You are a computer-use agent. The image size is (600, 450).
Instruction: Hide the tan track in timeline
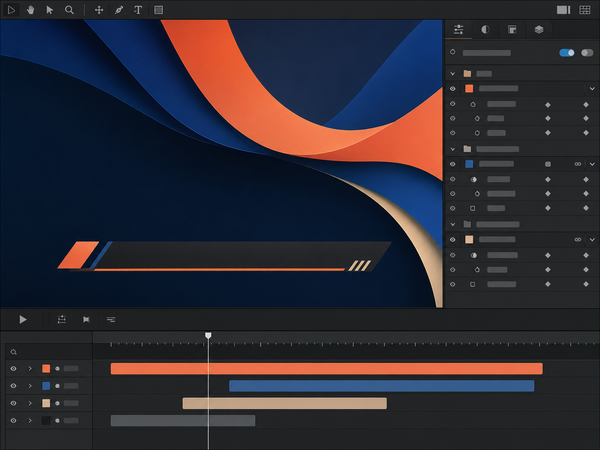(13, 403)
